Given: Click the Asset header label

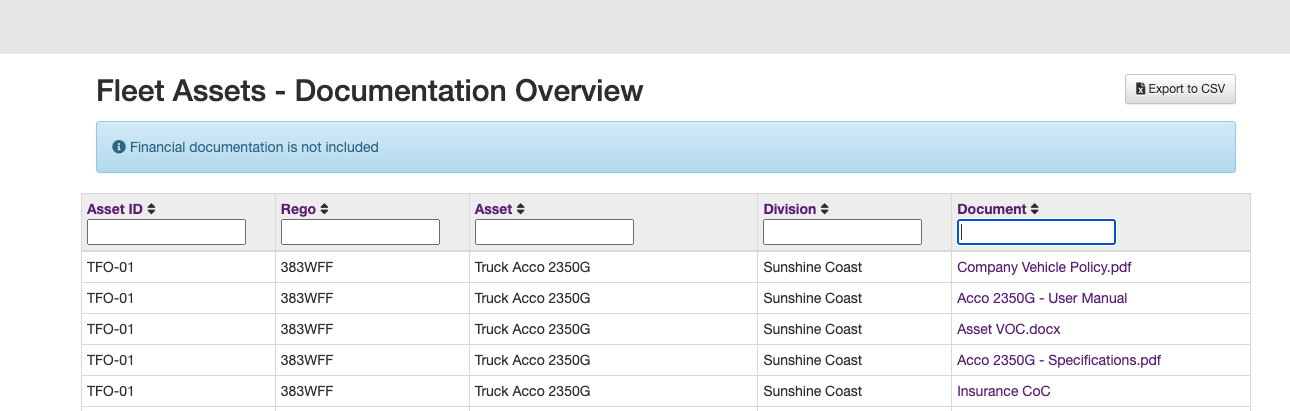Looking at the screenshot, I should [494, 209].
